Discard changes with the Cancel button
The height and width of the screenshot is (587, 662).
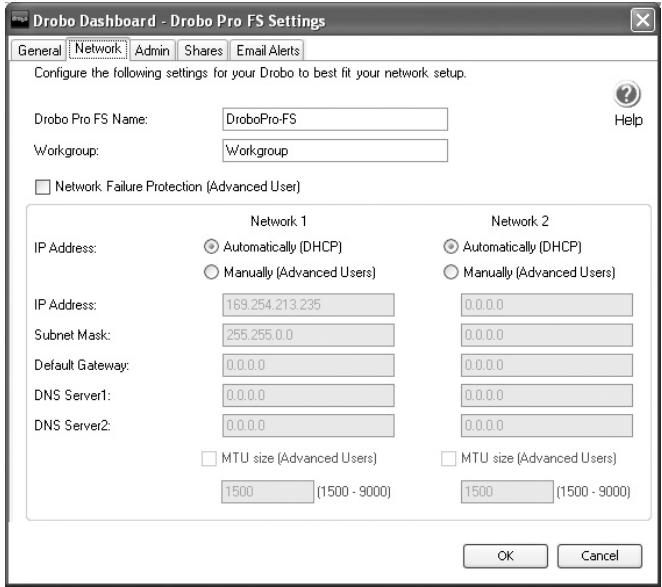(600, 556)
